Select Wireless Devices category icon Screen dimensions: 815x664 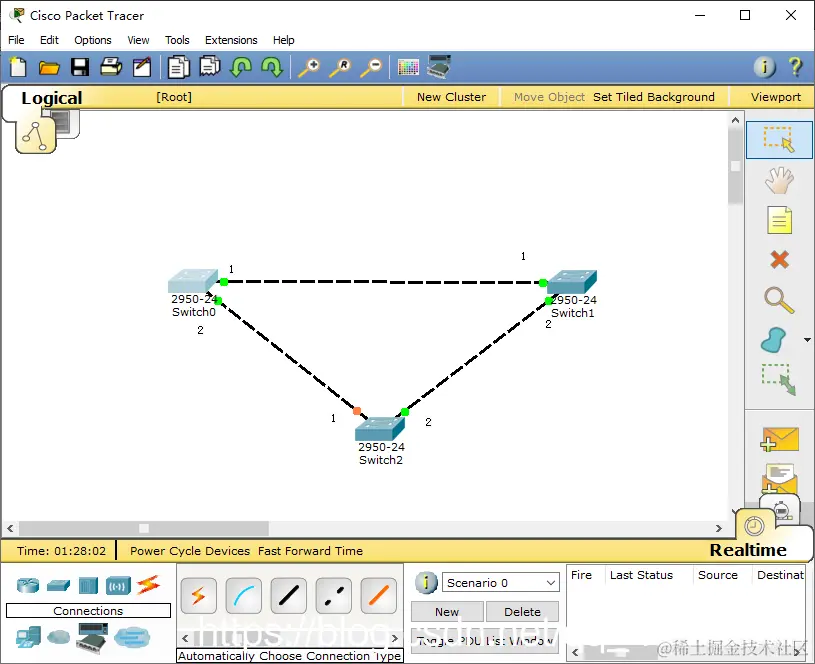pos(119,586)
